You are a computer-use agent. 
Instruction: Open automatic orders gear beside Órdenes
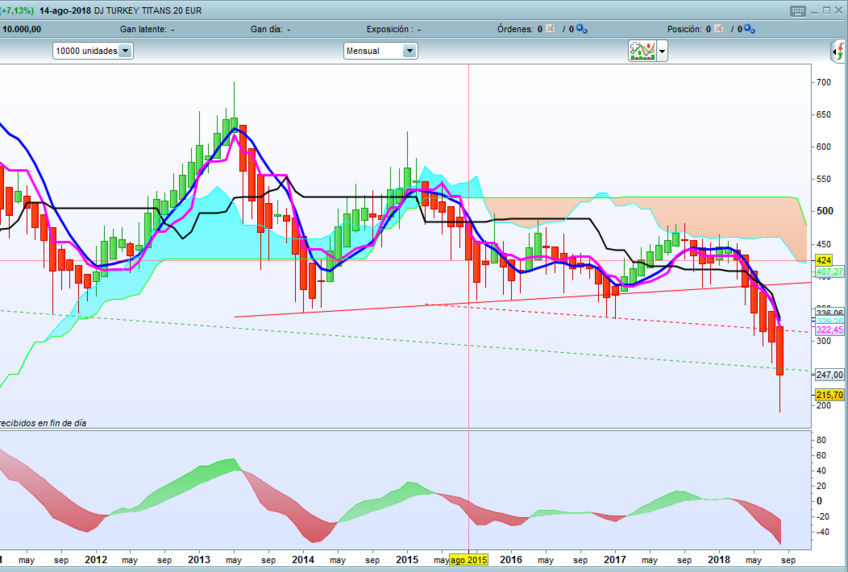[x=581, y=29]
